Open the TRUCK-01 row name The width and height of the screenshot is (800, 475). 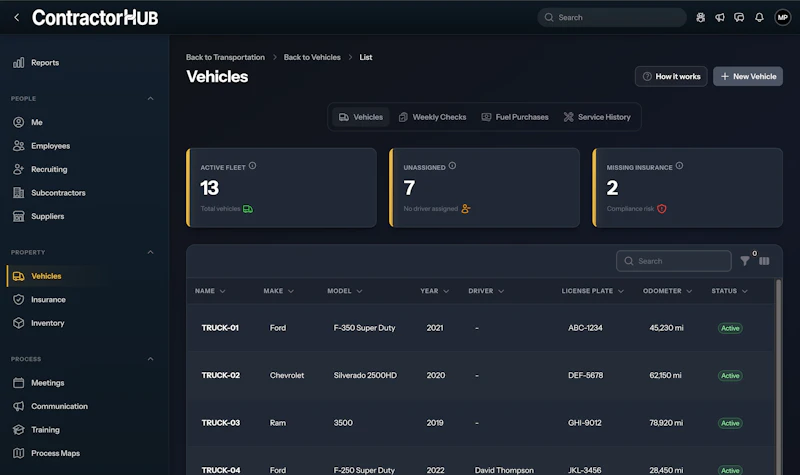click(x=220, y=328)
